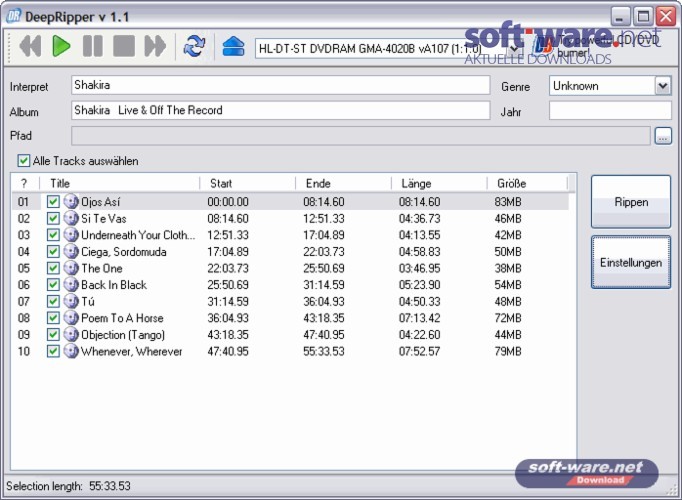Browse for output path with the ... button
Image resolution: width=682 pixels, height=500 pixels.
[663, 136]
